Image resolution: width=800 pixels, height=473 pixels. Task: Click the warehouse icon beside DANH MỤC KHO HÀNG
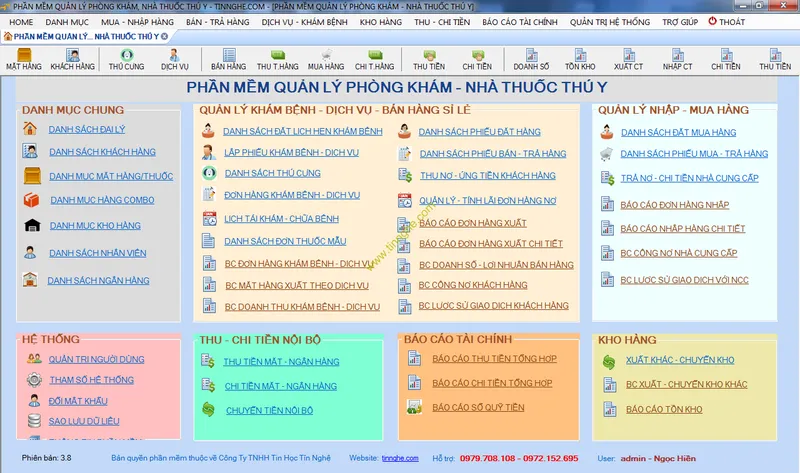(32, 225)
